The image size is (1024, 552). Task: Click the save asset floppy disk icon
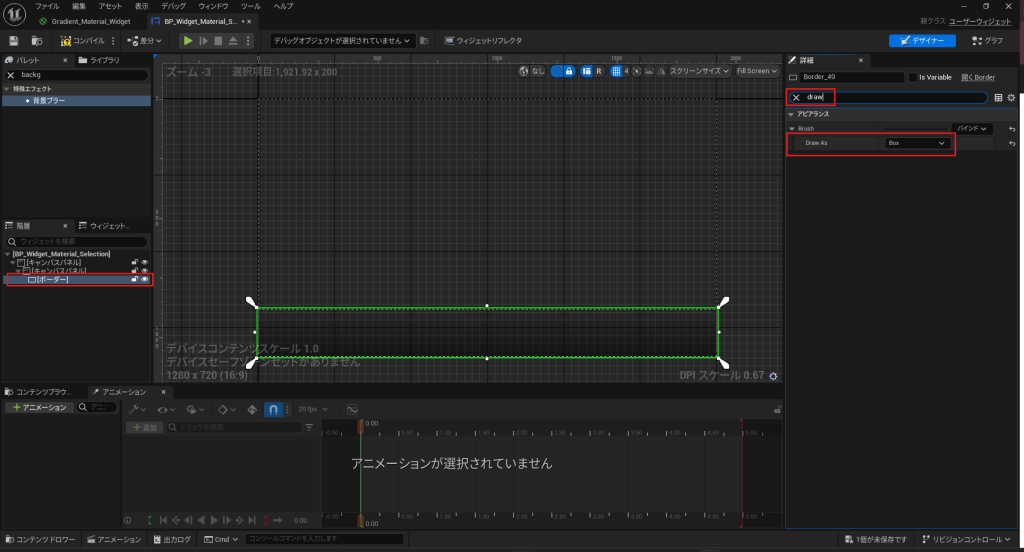[14, 41]
